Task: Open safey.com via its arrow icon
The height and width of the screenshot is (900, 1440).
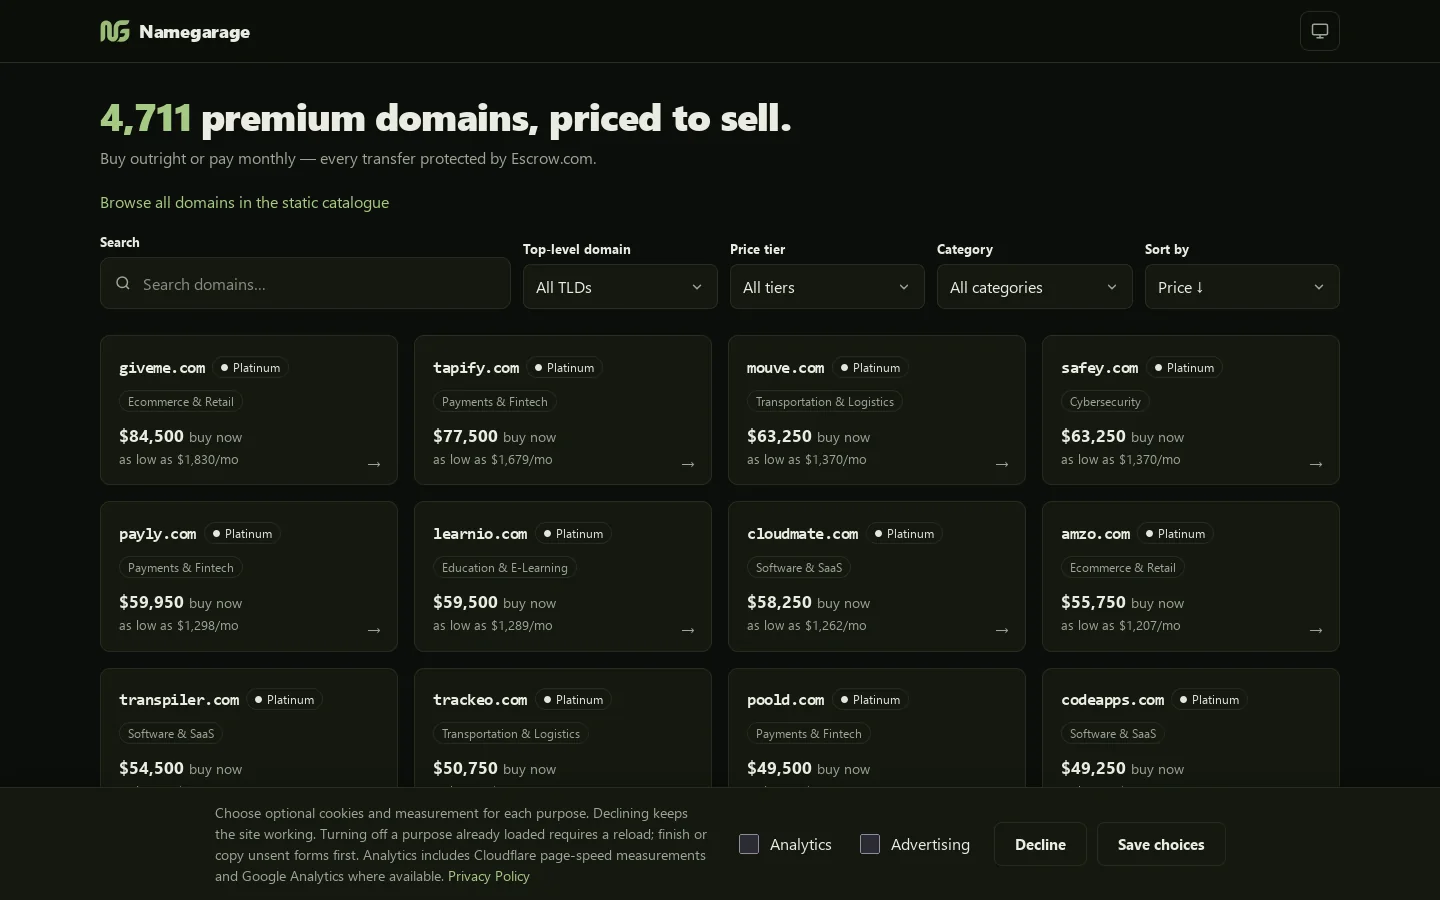Action: click(x=1316, y=464)
